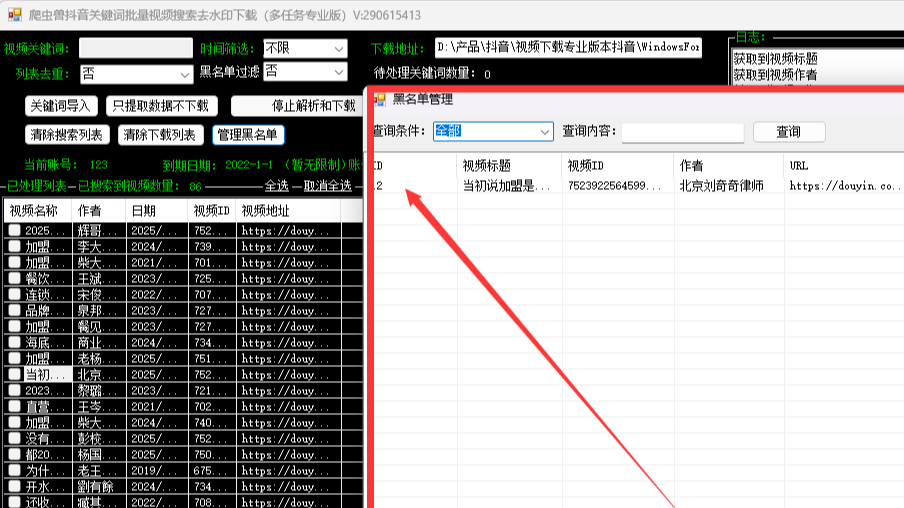Screen dimensions: 904x508
Task: Click author cell 黎璐 in 2023 row
Action: [x=99, y=390]
